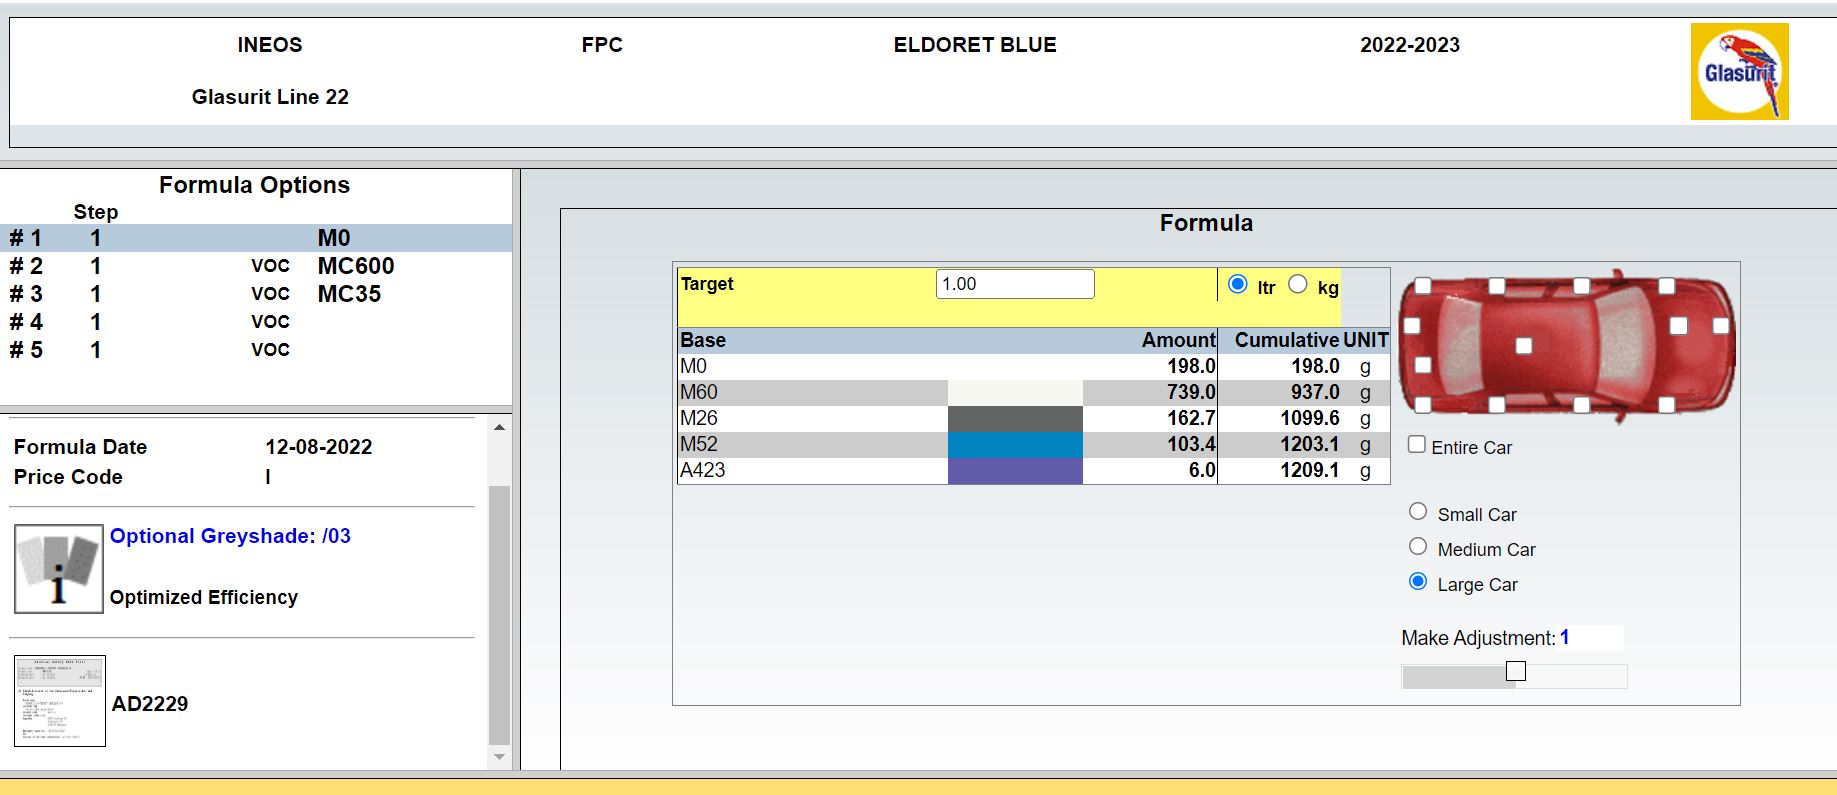Click the Make Adjustment value 1
1837x795 pixels.
1565,638
